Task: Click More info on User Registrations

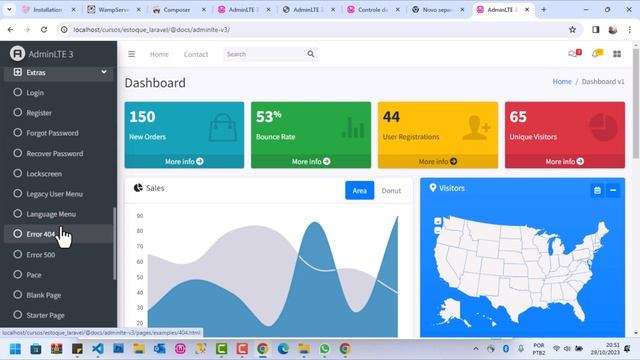Action: click(438, 162)
